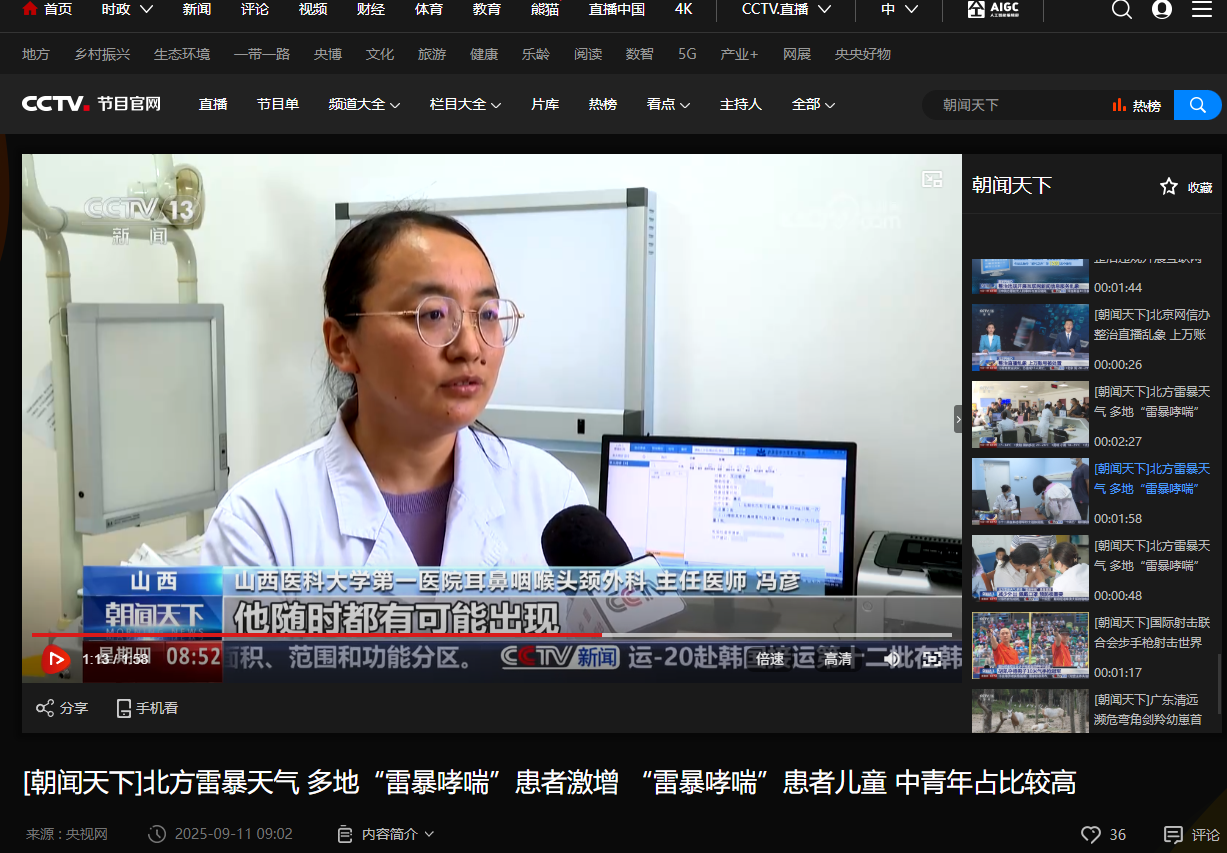Toggle picture-in-picture icon at video top right

point(932,179)
